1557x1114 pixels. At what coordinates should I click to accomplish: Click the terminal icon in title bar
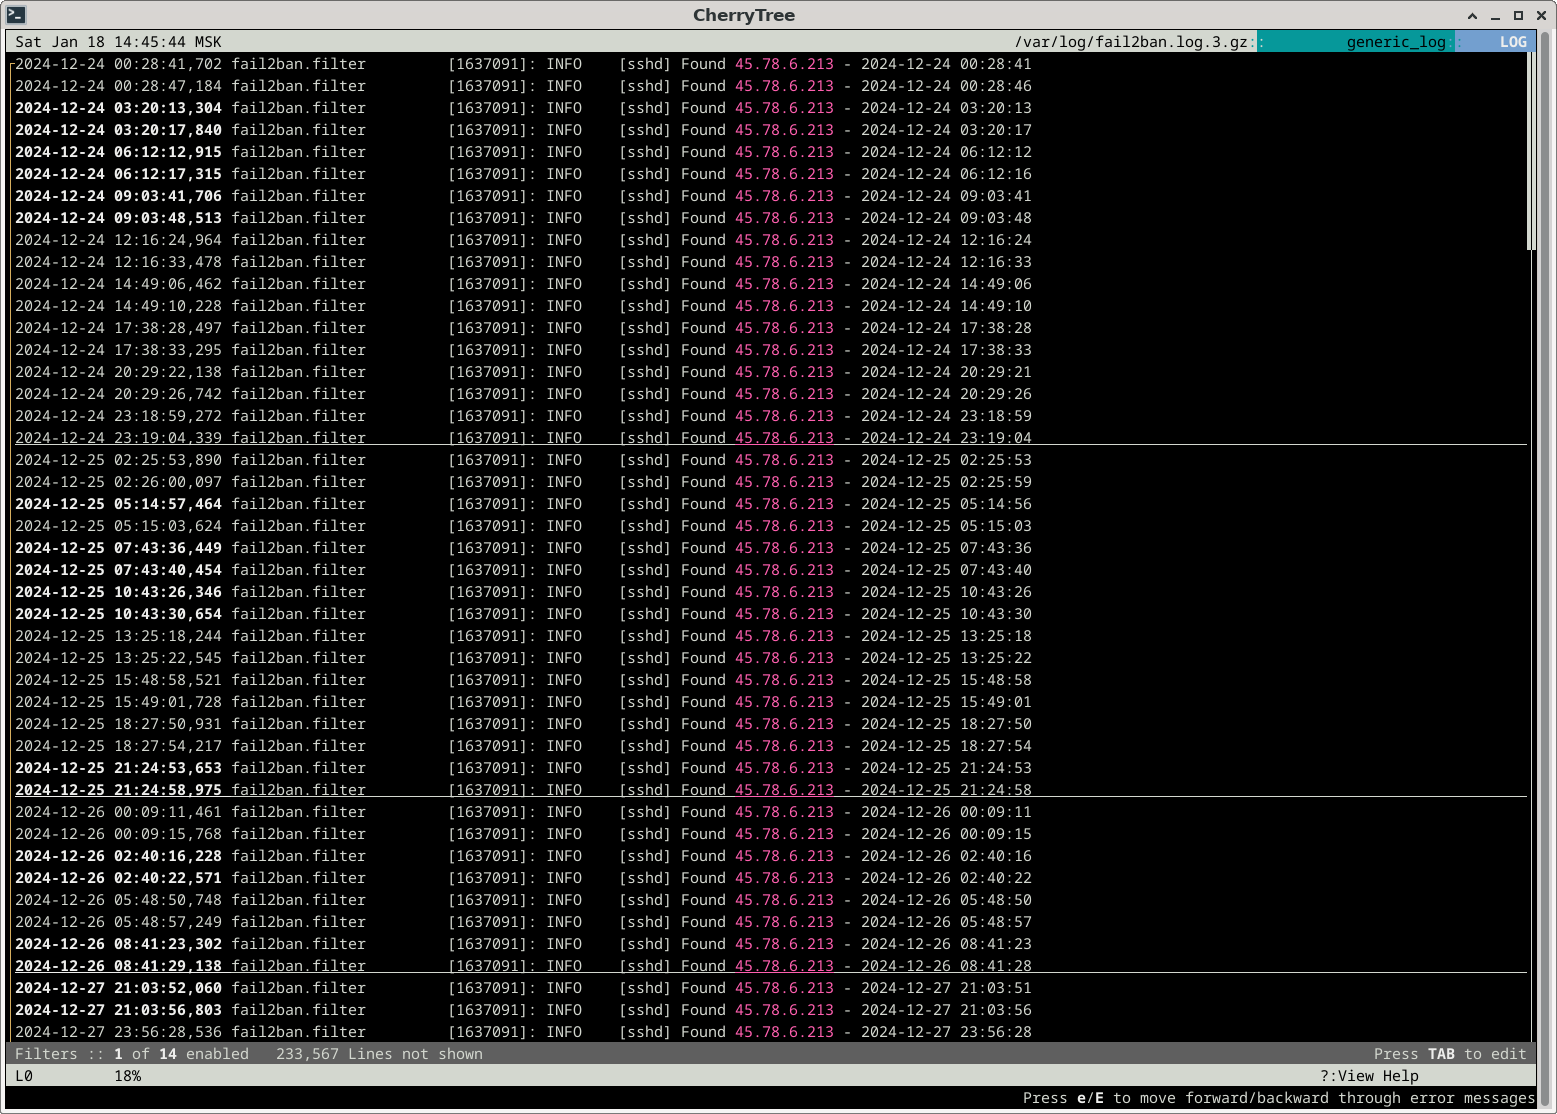coord(16,15)
